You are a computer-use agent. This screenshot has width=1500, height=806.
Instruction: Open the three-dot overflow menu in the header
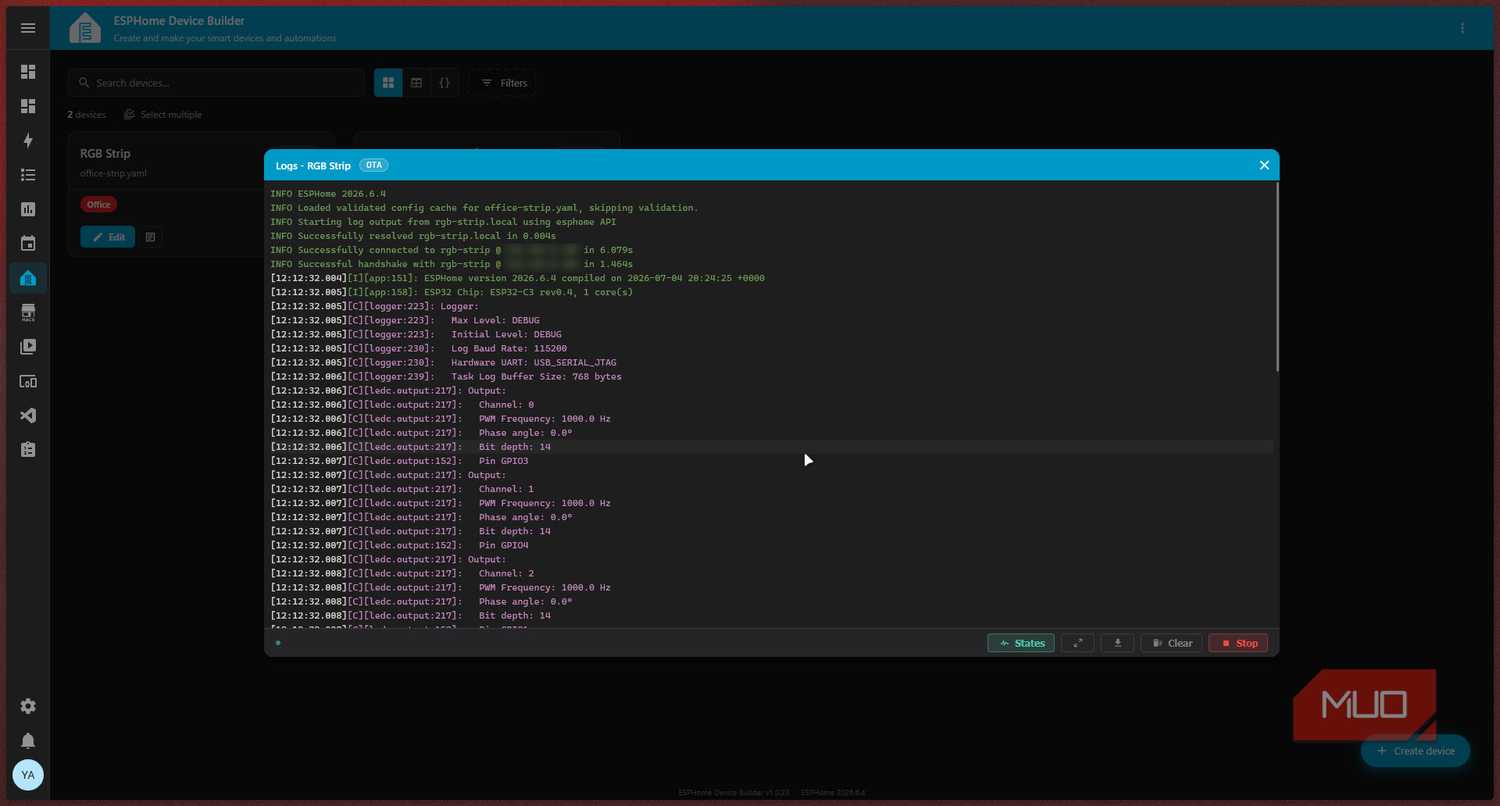(x=1463, y=28)
